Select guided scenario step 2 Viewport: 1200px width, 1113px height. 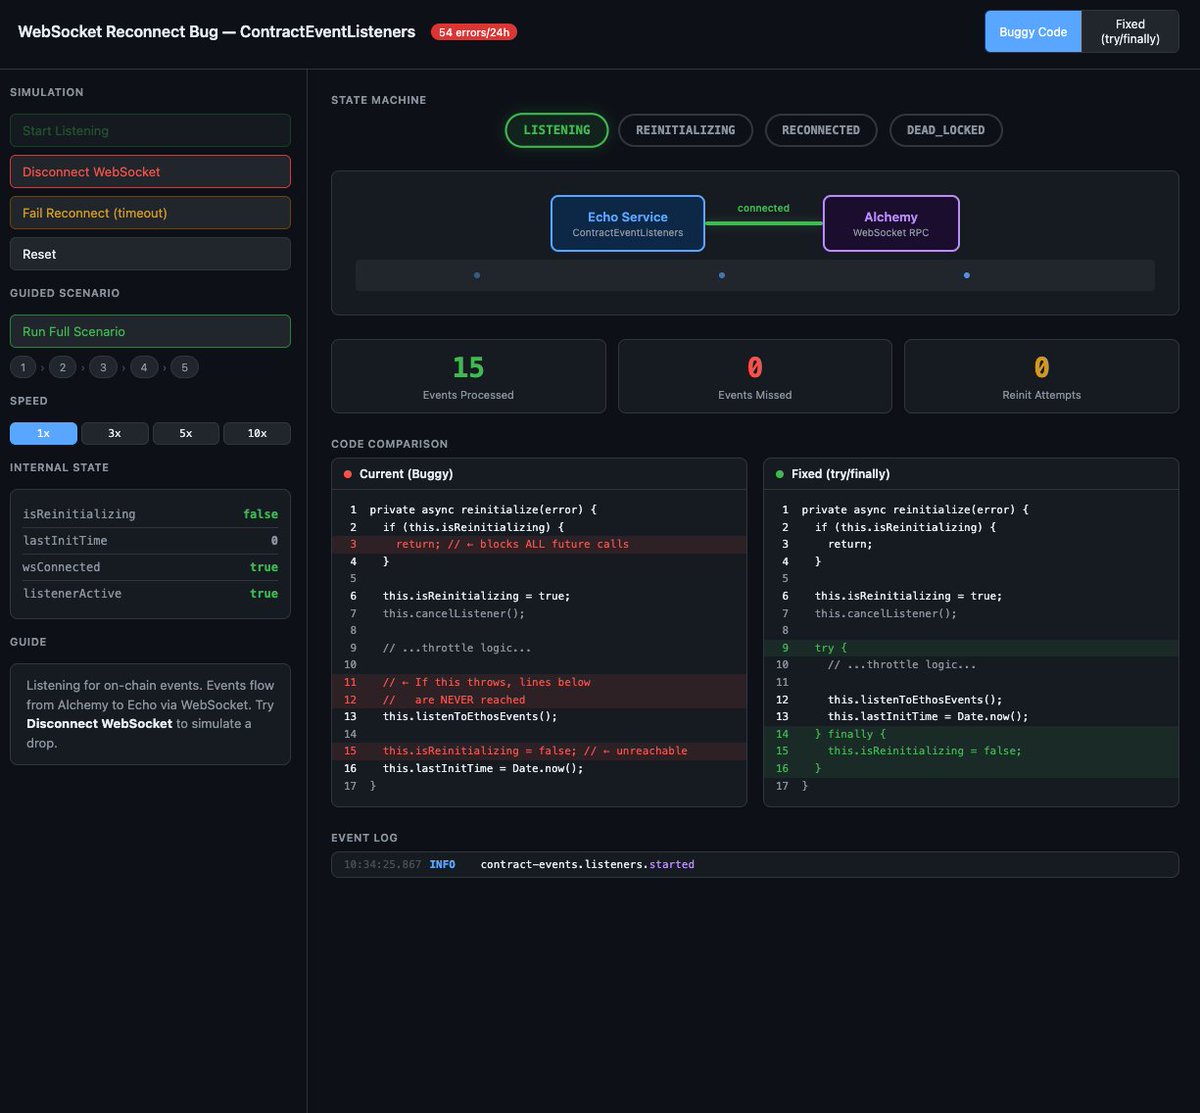click(62, 367)
